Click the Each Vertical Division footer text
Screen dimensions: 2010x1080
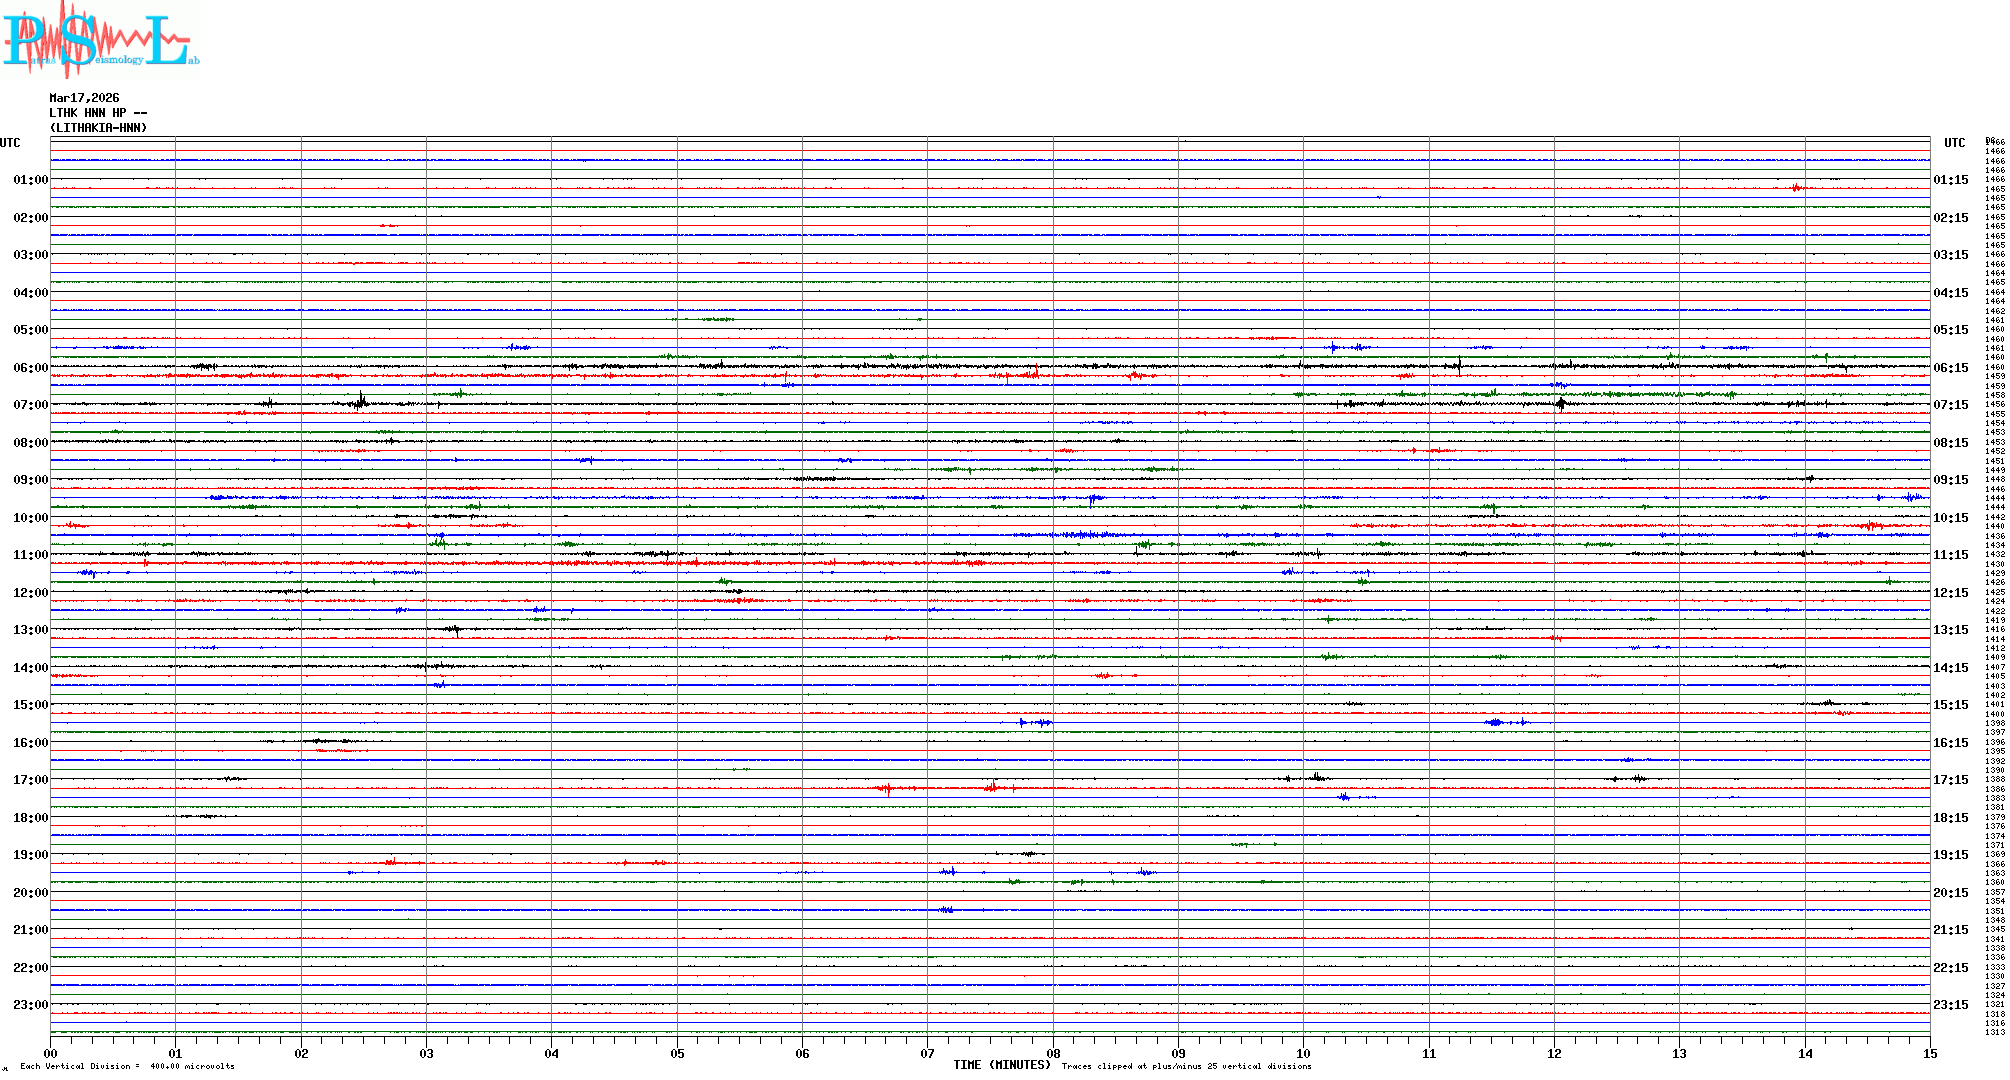(x=127, y=1066)
